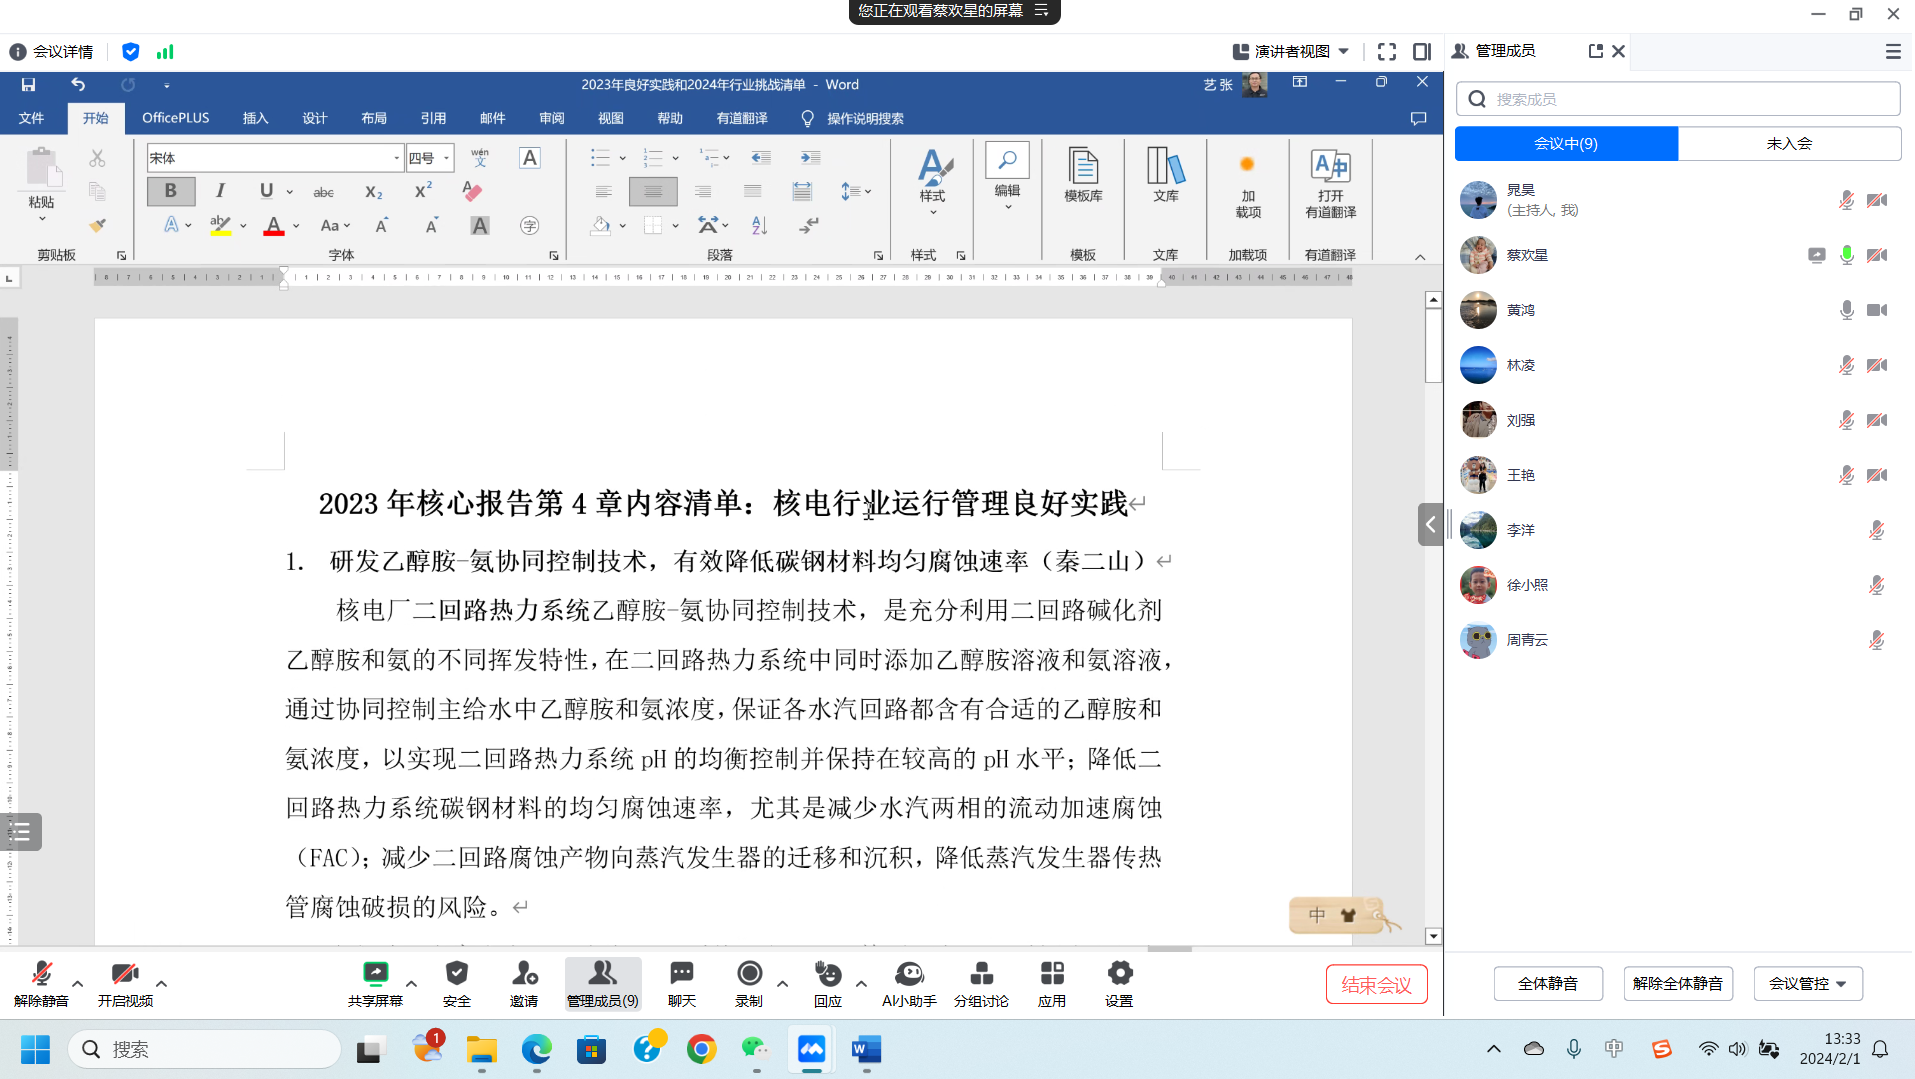Screen dimensions: 1915x1079
Task: Click the 全体静音 button
Action: [x=1547, y=983]
